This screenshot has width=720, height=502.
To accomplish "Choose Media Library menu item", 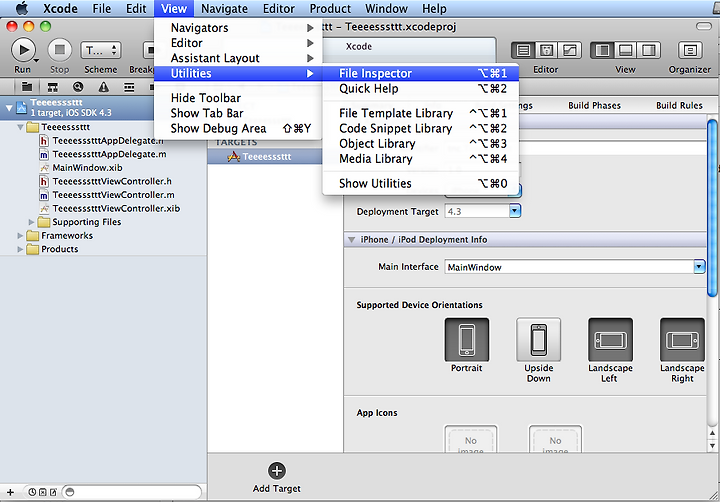I will coord(421,158).
